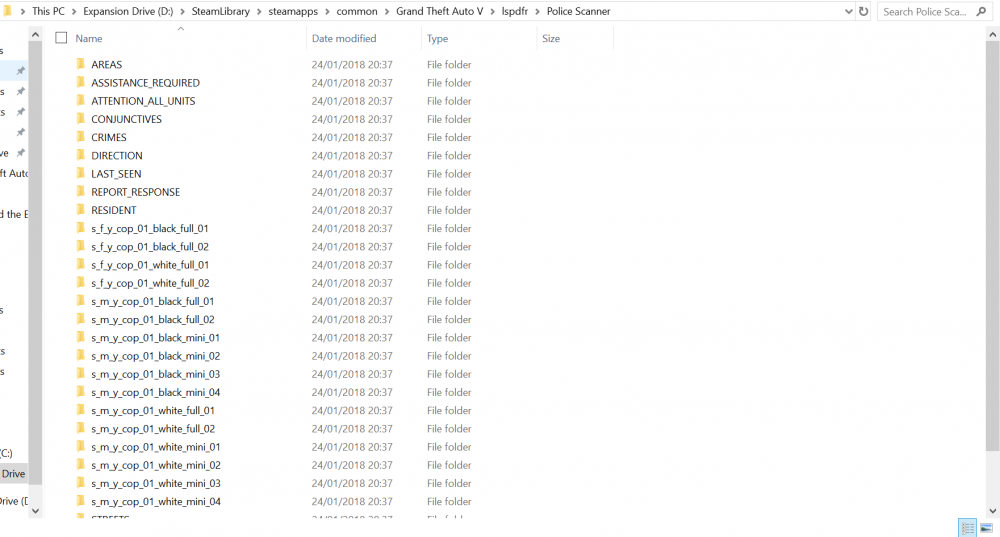Select the AREAS folder icon

[x=80, y=64]
